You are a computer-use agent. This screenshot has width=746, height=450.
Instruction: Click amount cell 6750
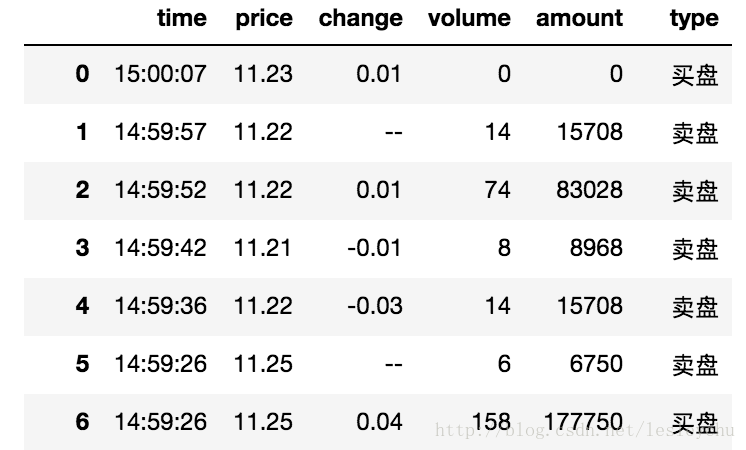point(596,364)
